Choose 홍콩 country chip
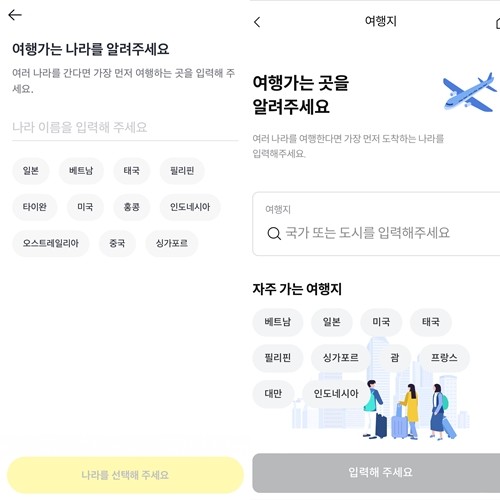The width and height of the screenshot is (500, 500). 132,207
